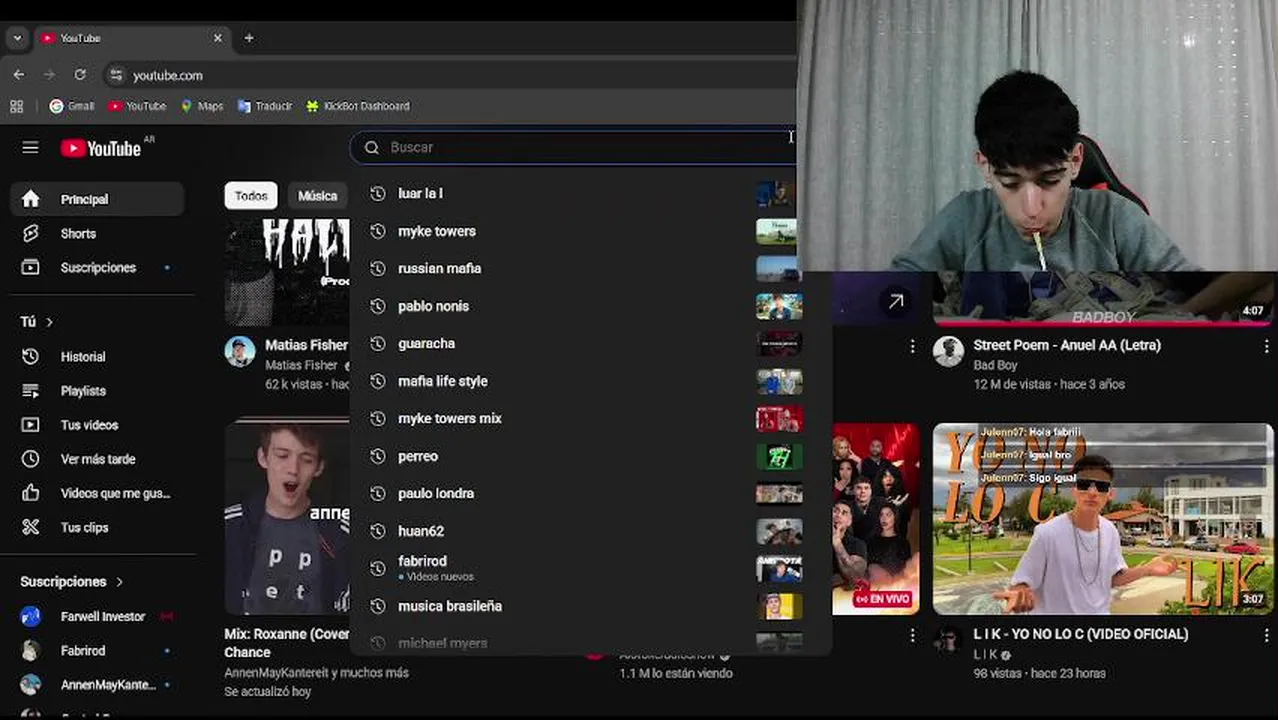Reload the page with the refresh icon
This screenshot has width=1278, height=720.
[80, 75]
